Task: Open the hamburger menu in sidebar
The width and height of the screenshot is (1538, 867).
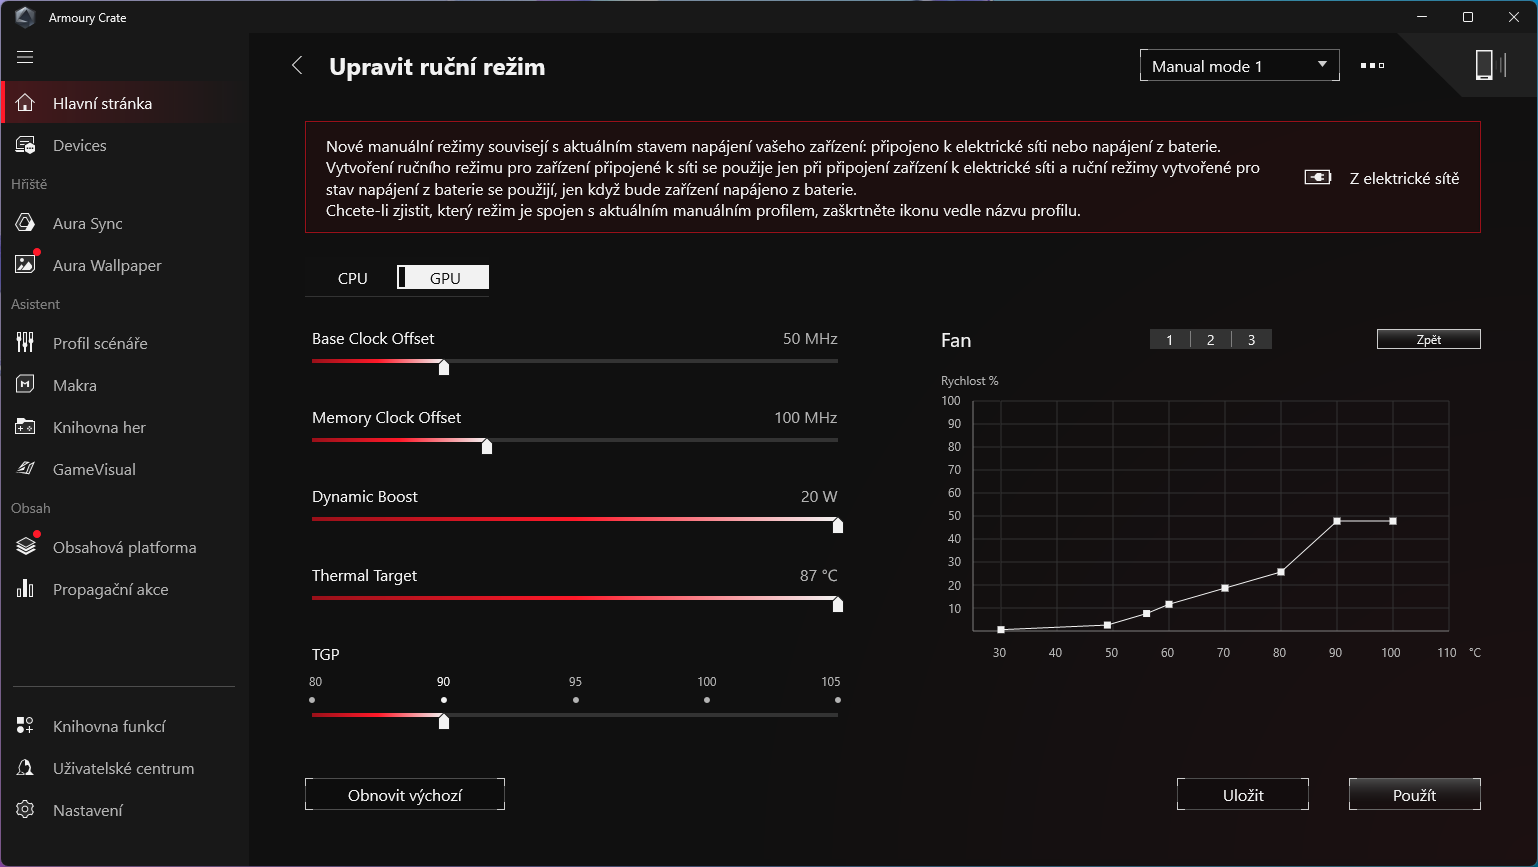Action: [25, 57]
